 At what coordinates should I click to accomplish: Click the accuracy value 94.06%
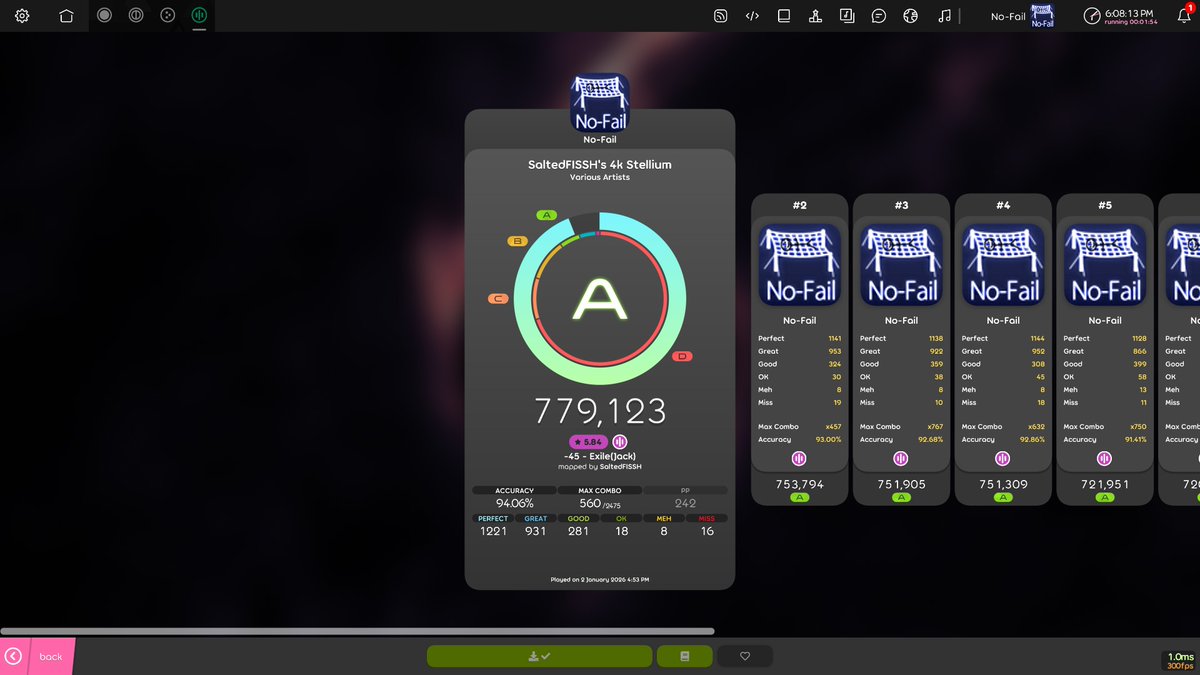pos(515,503)
